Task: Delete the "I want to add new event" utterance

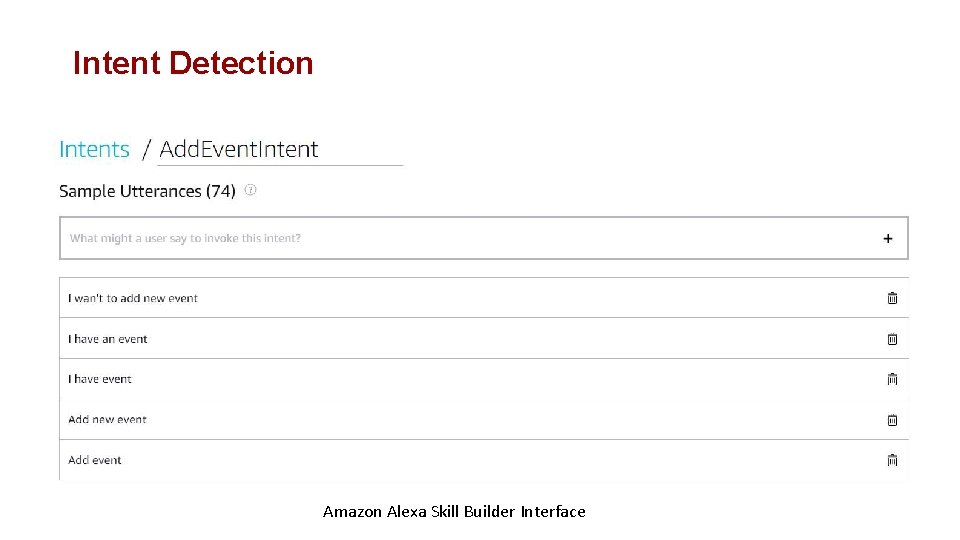Action: 892,298
